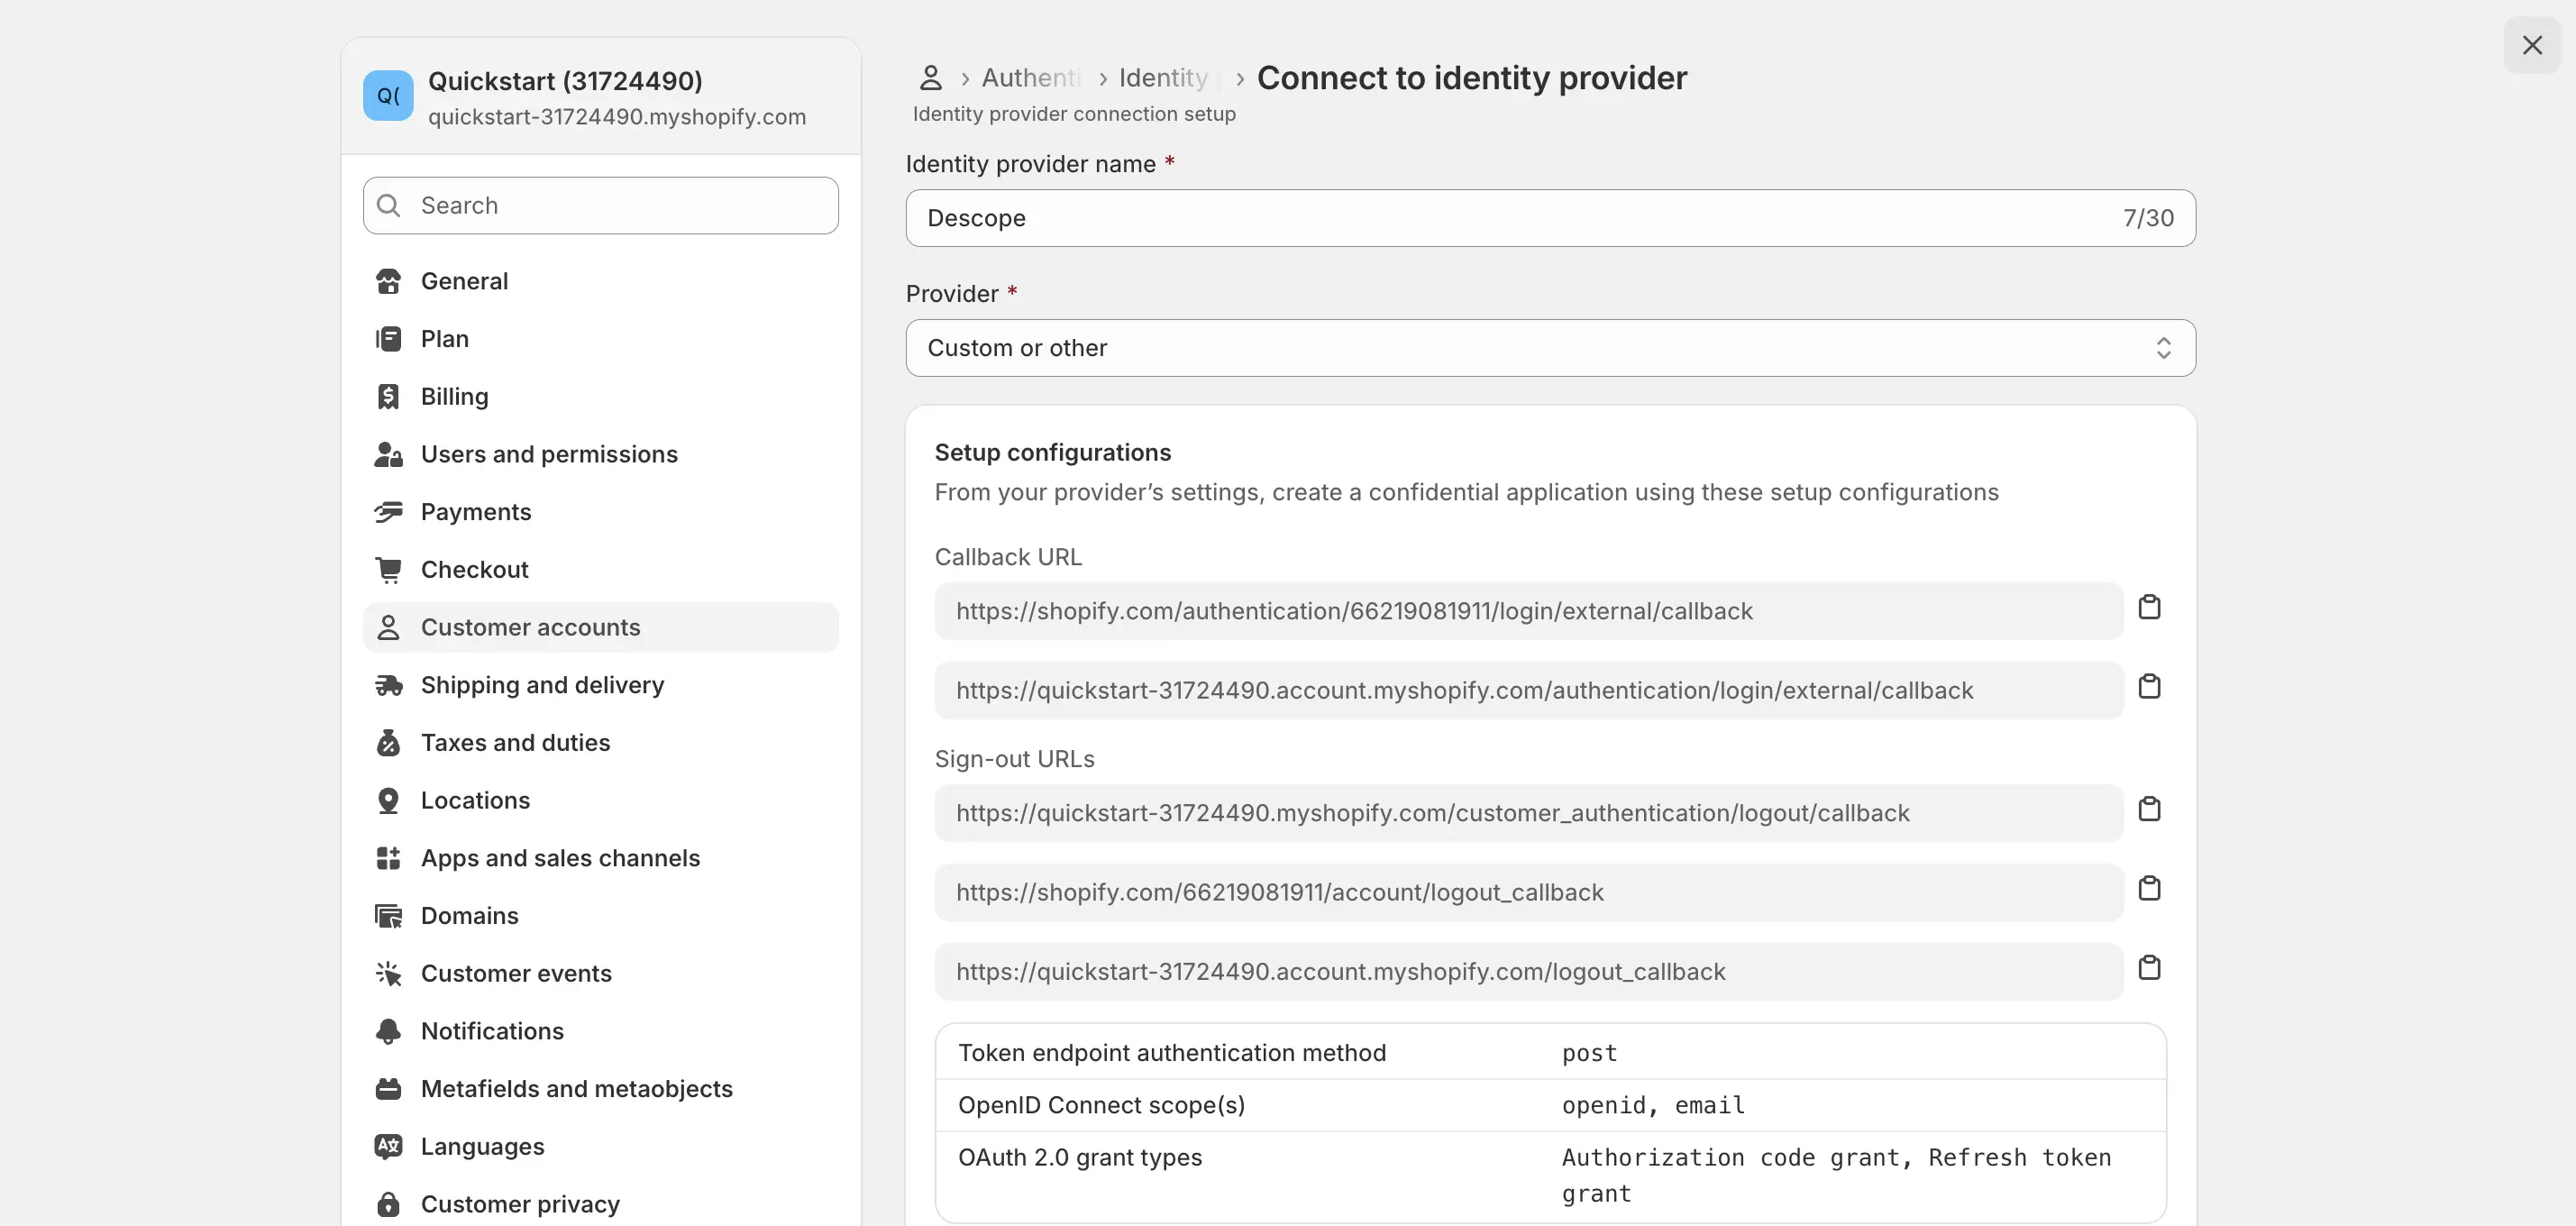2576x1226 pixels.
Task: Click the Metafields and metaobjects icon
Action: (x=388, y=1089)
